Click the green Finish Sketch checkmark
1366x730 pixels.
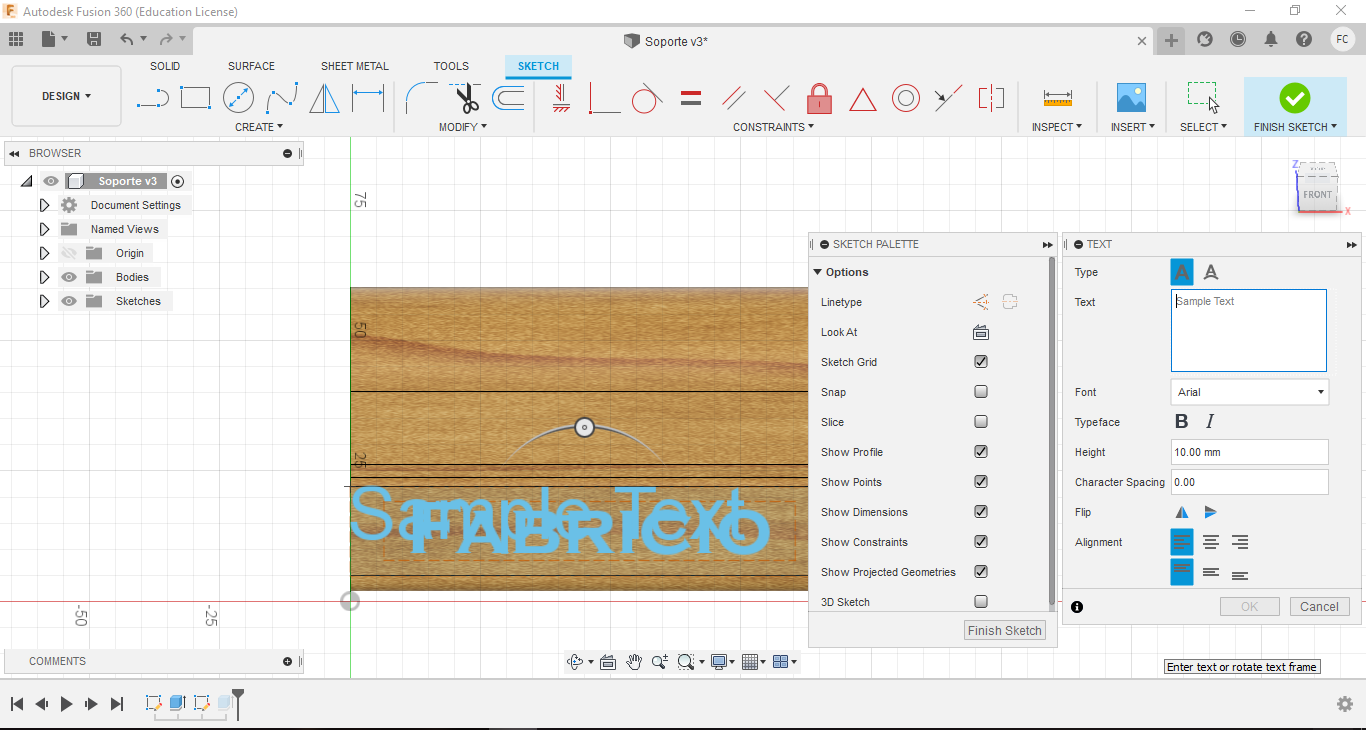coord(1294,98)
